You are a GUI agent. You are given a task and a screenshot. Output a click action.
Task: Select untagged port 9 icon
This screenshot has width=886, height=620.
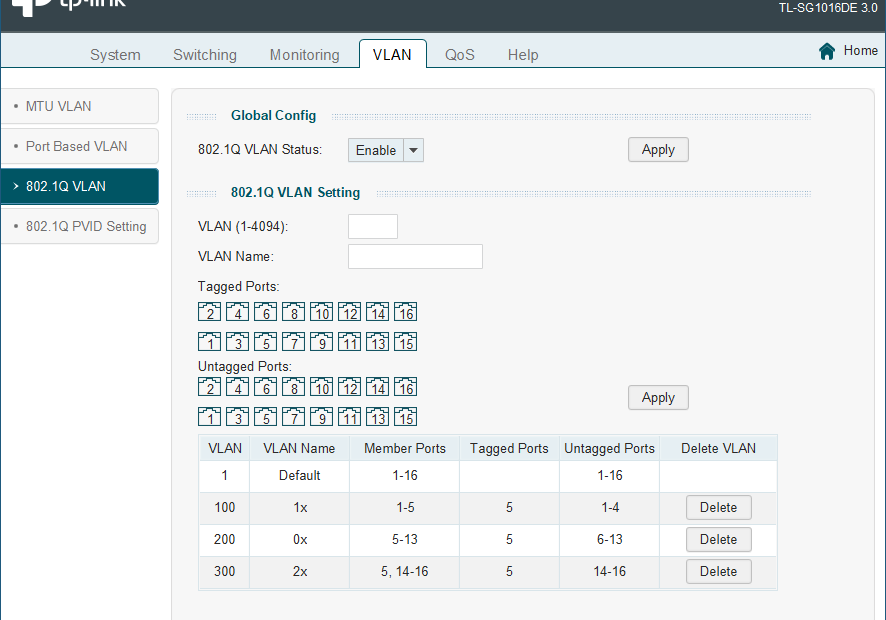pyautogui.click(x=322, y=417)
